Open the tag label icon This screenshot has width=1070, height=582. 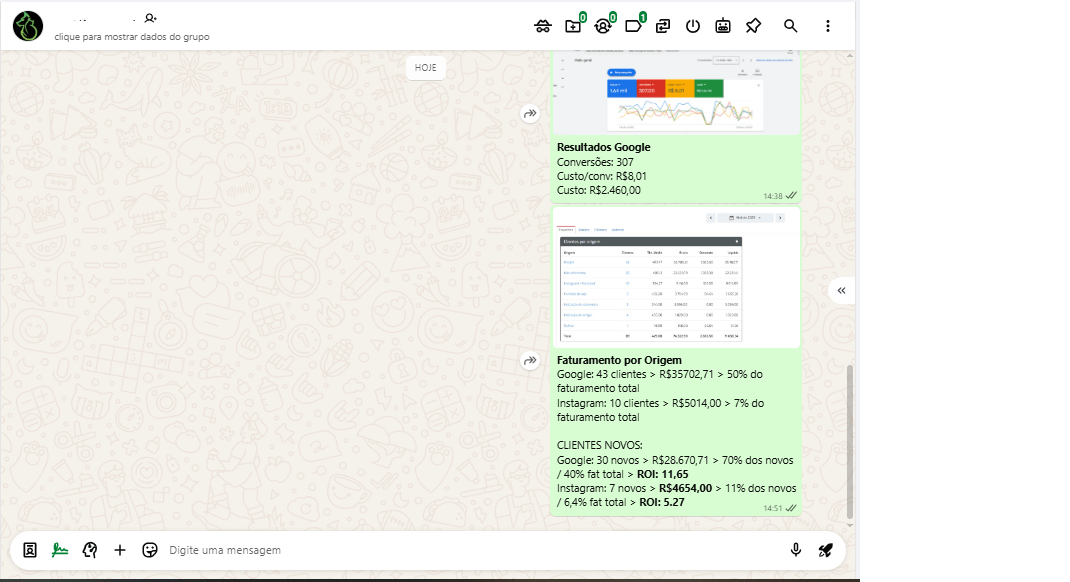pos(633,26)
